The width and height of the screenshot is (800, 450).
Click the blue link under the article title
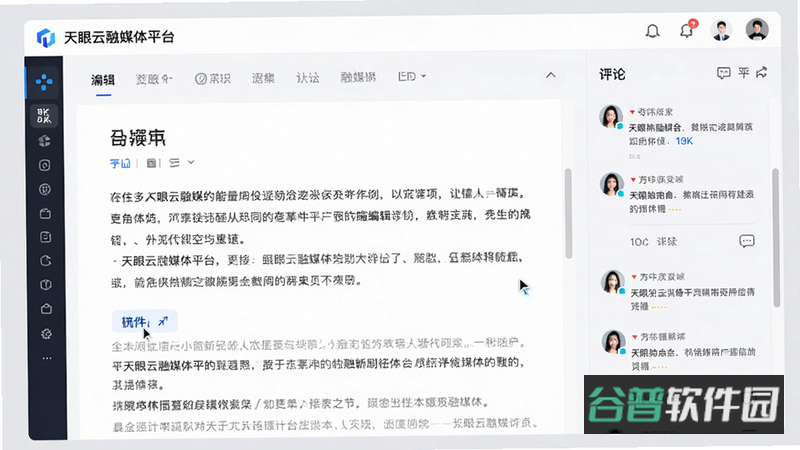point(120,163)
